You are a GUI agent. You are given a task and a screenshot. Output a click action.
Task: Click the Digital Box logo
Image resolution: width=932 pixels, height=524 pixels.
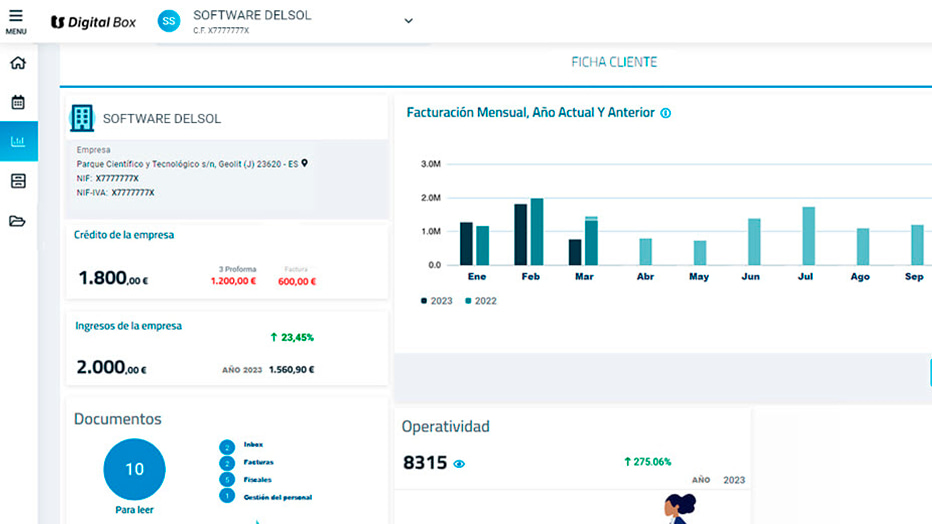pyautogui.click(x=93, y=22)
